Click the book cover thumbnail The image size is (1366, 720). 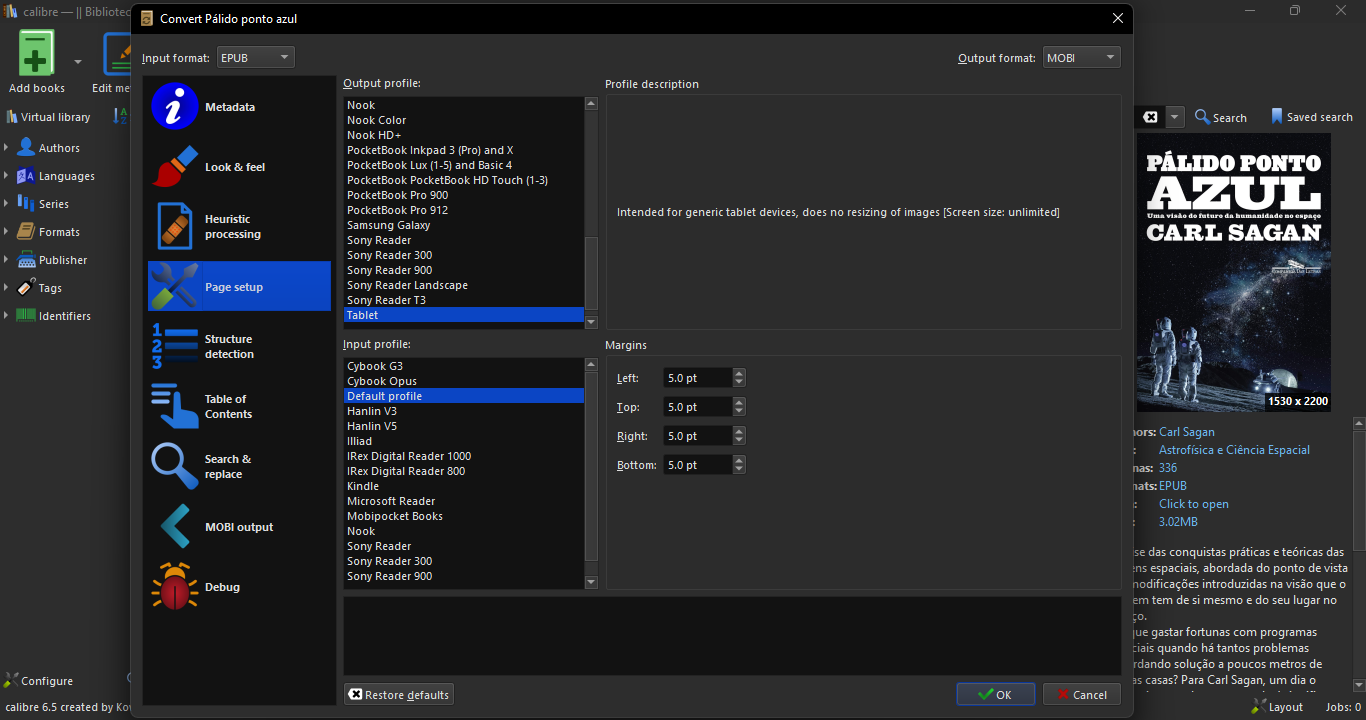(1234, 273)
